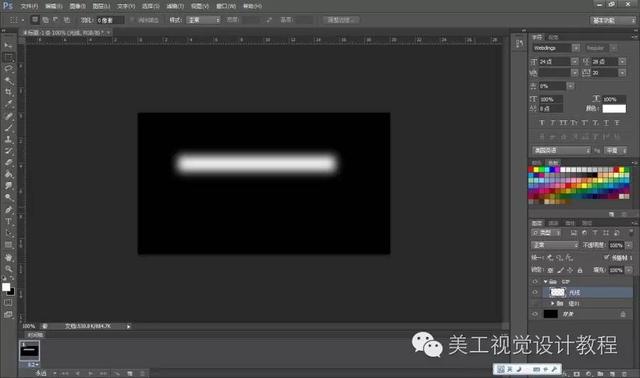Image resolution: width=640 pixels, height=378 pixels.
Task: Expand the collapsed group below selected layer
Action: (x=552, y=303)
